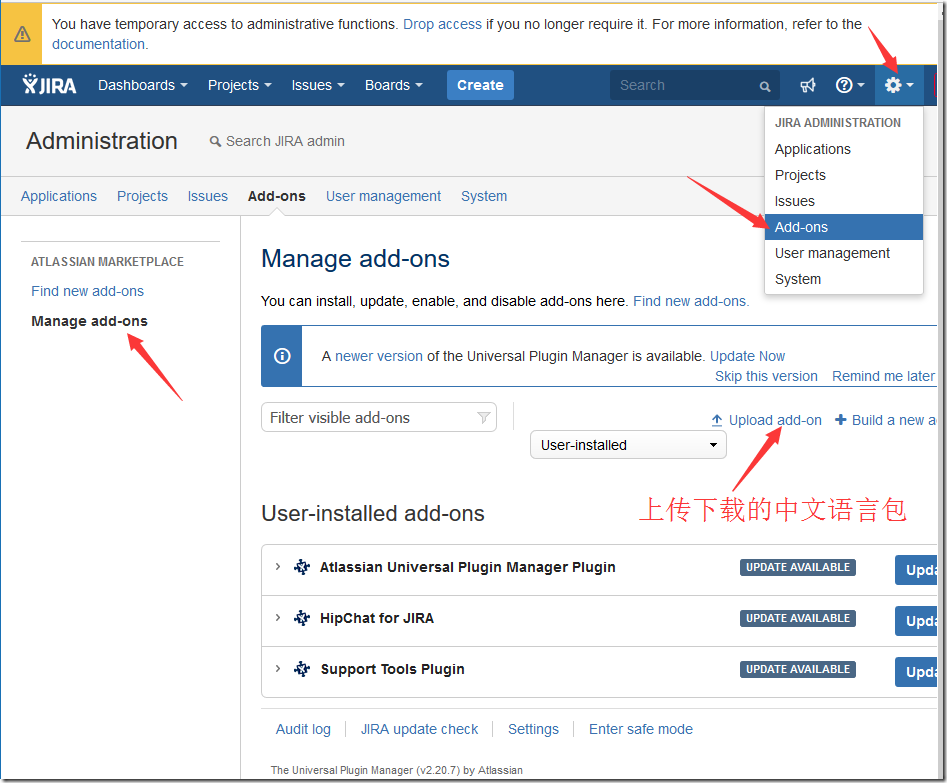Click the upload arrow icon
947x783 pixels.
pyautogui.click(x=717, y=420)
